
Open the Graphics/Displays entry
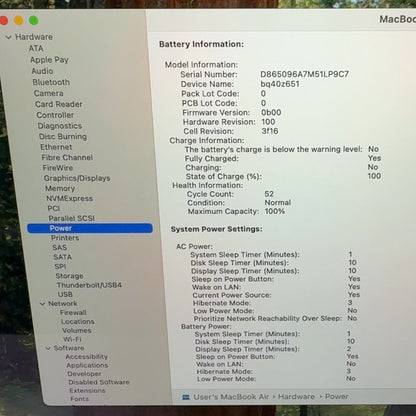[77, 178]
